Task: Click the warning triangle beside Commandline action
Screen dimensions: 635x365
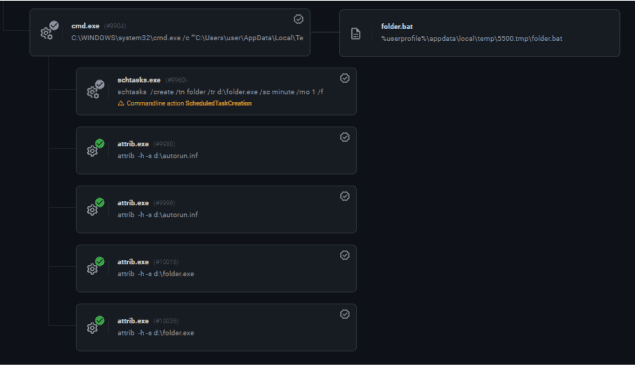Action: tap(121, 103)
